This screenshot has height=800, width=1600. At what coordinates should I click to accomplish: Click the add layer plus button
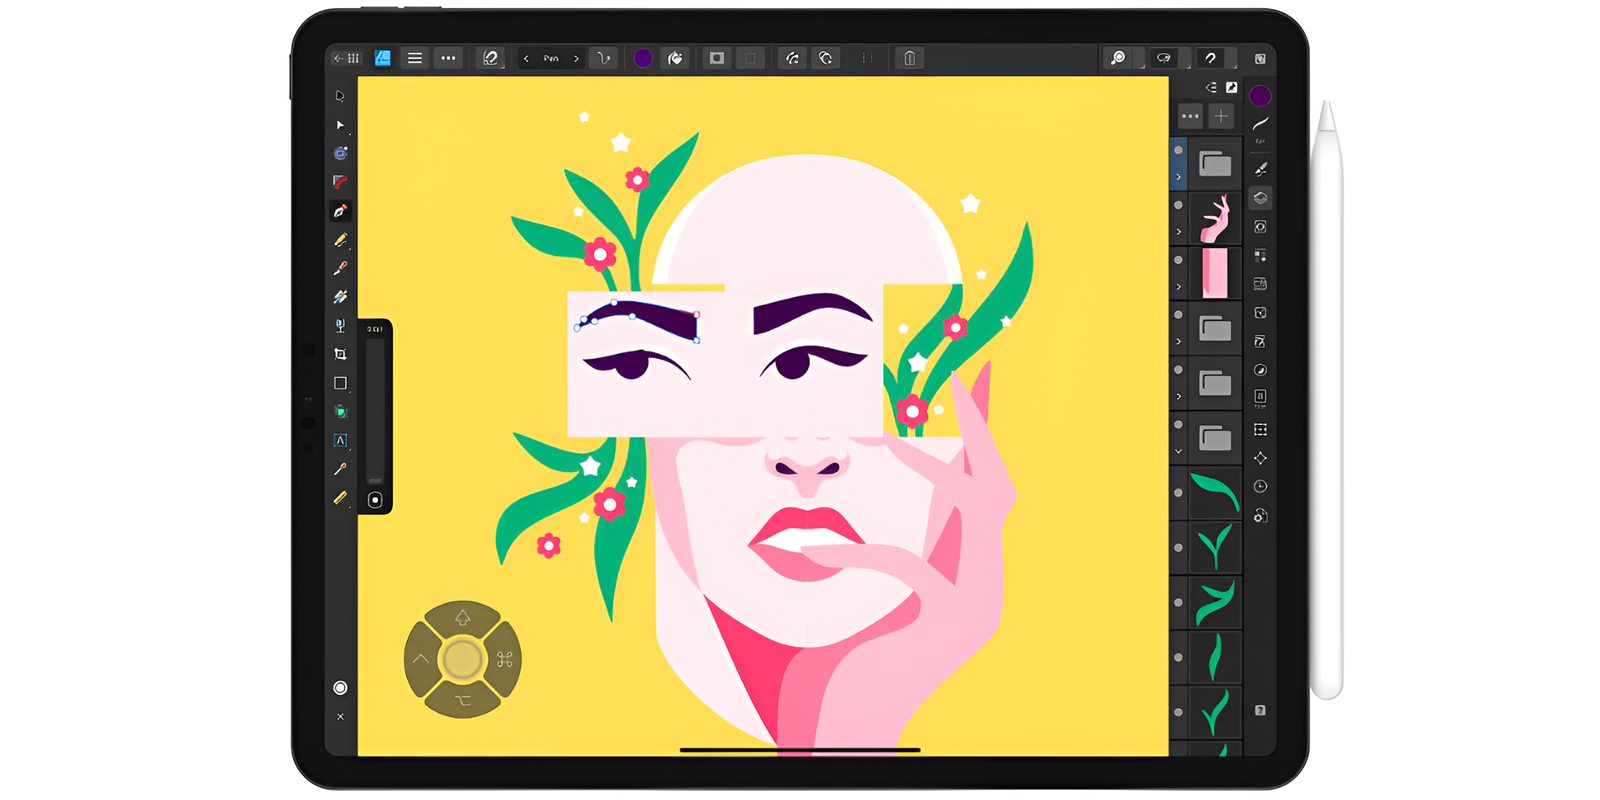pos(1221,116)
